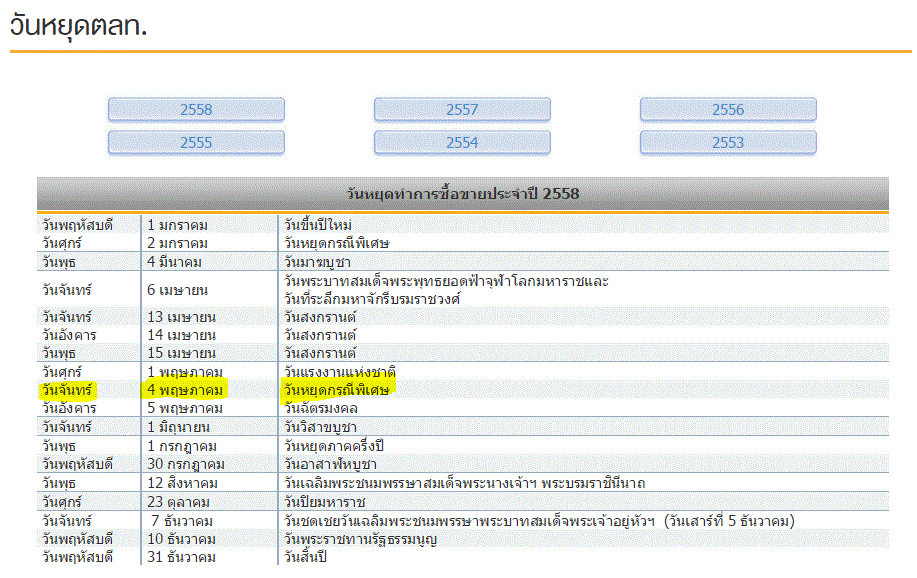
Task: Select the date cell 4 มีนาคม
Action: coord(174,262)
